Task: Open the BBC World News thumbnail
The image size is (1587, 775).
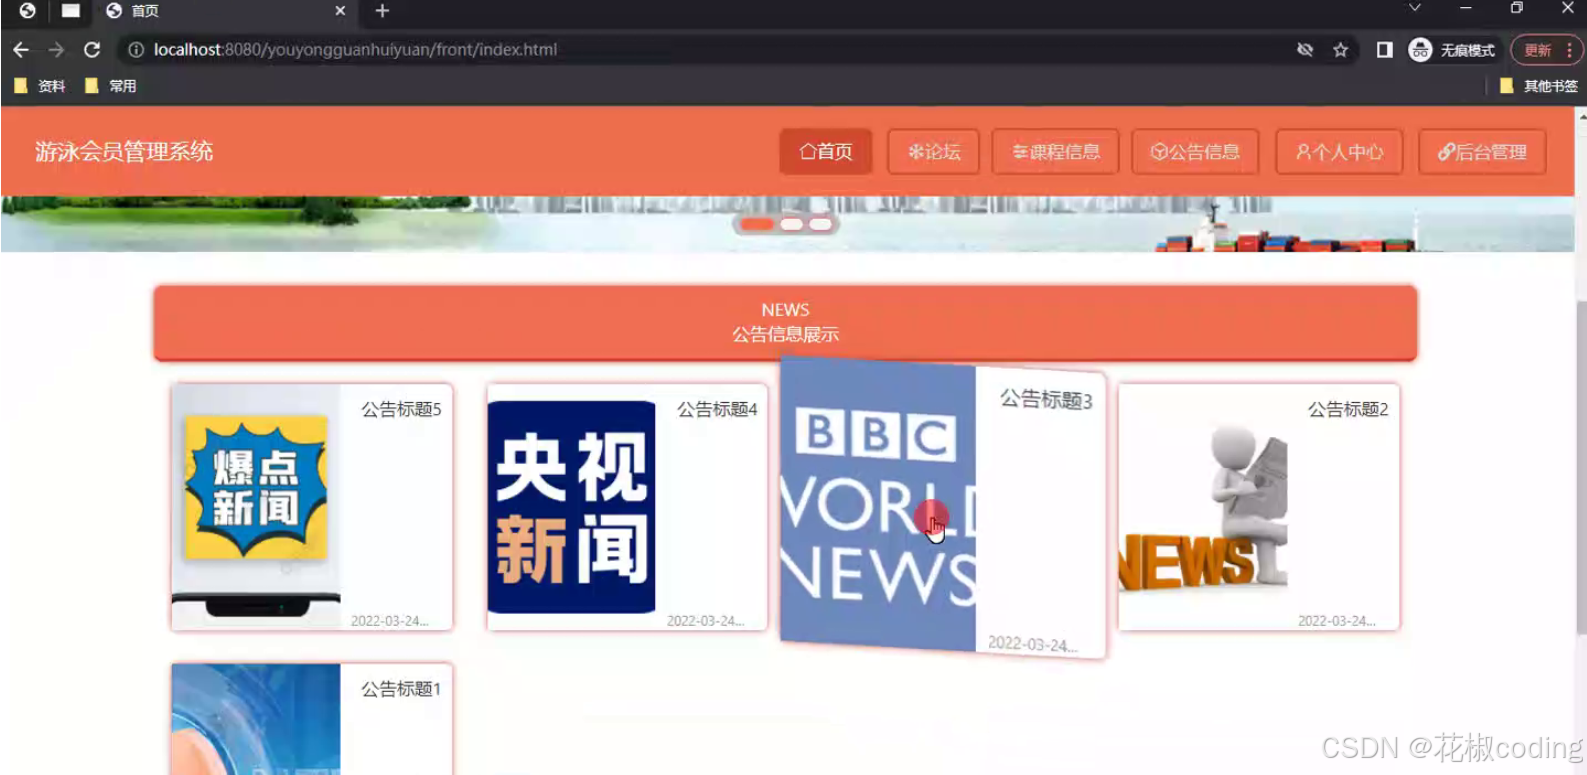Action: tap(878, 505)
